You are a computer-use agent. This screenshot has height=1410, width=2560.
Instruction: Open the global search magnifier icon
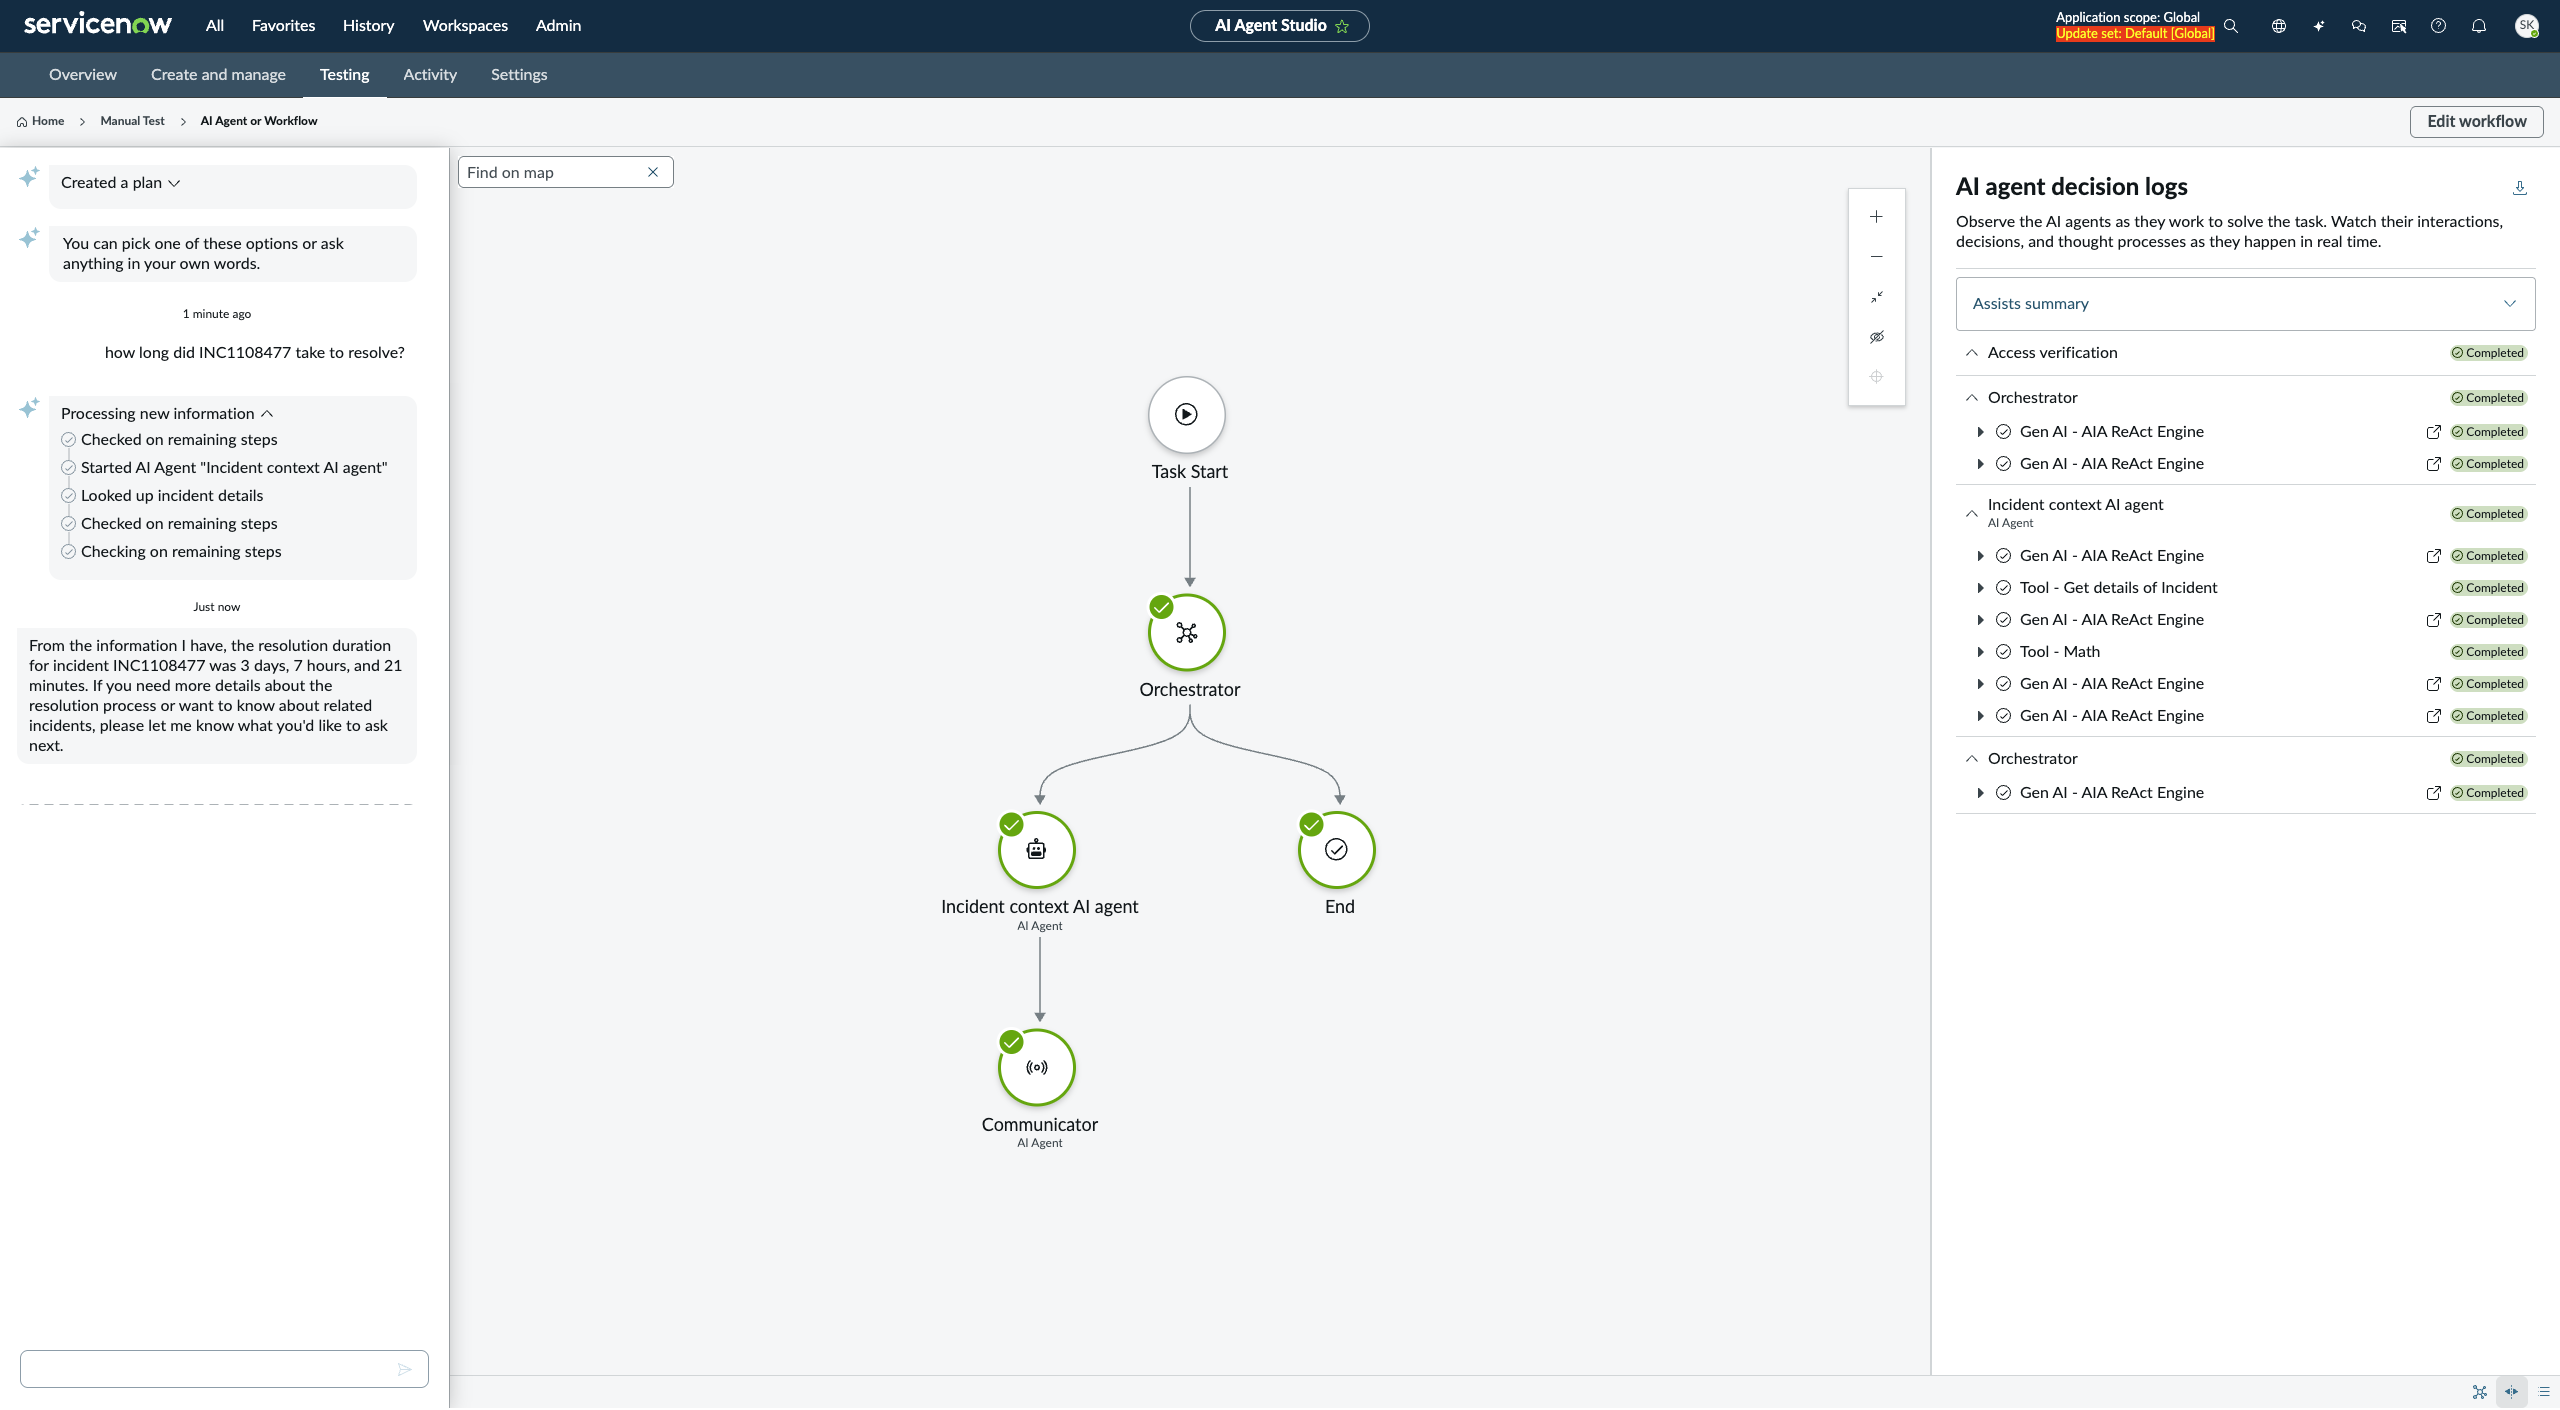click(2231, 26)
